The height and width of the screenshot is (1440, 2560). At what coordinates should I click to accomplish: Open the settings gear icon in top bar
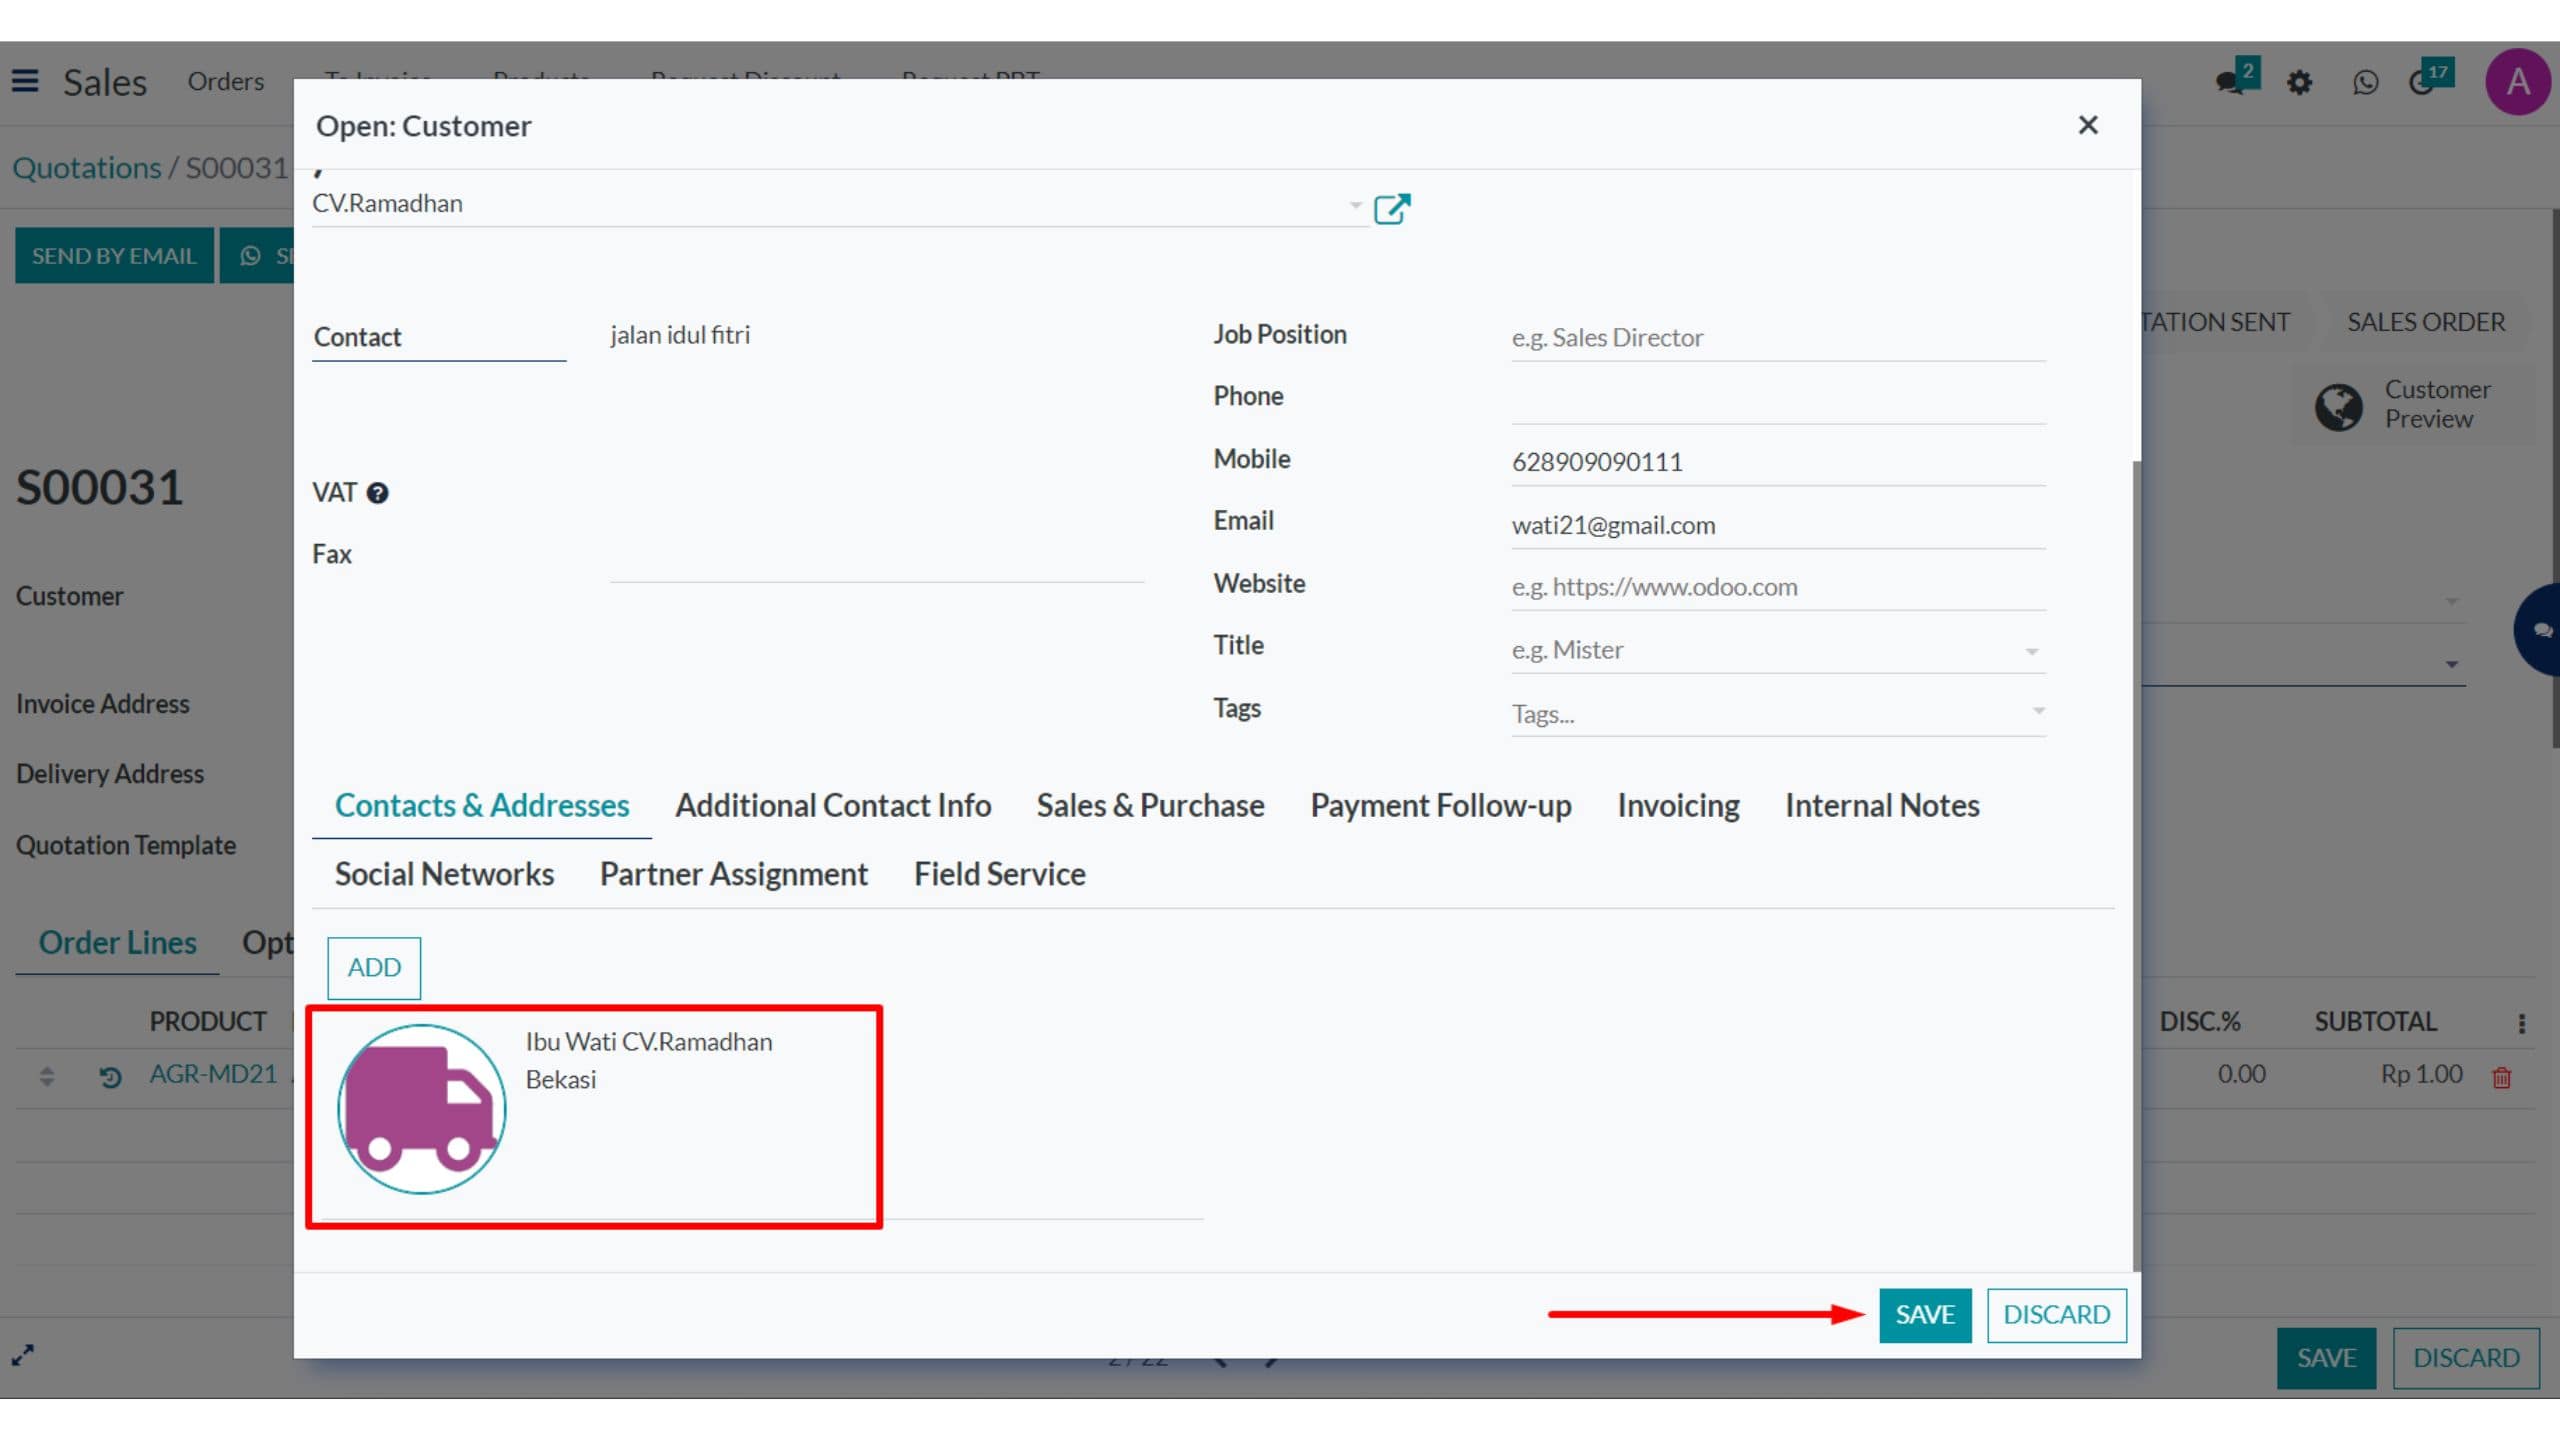coord(2299,82)
